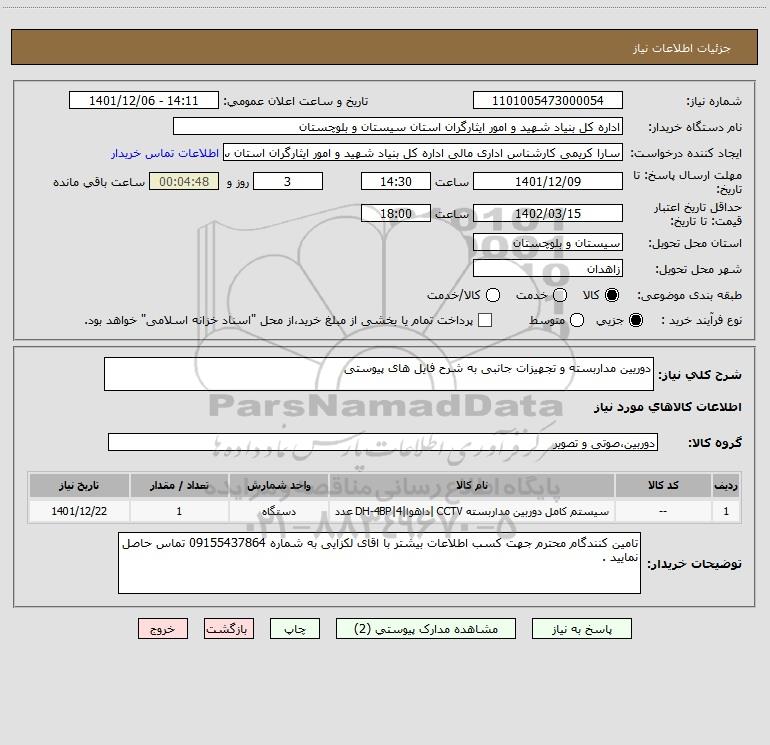Click the دستگاه unit cell
This screenshot has height=745, width=770.
coord(278,511)
